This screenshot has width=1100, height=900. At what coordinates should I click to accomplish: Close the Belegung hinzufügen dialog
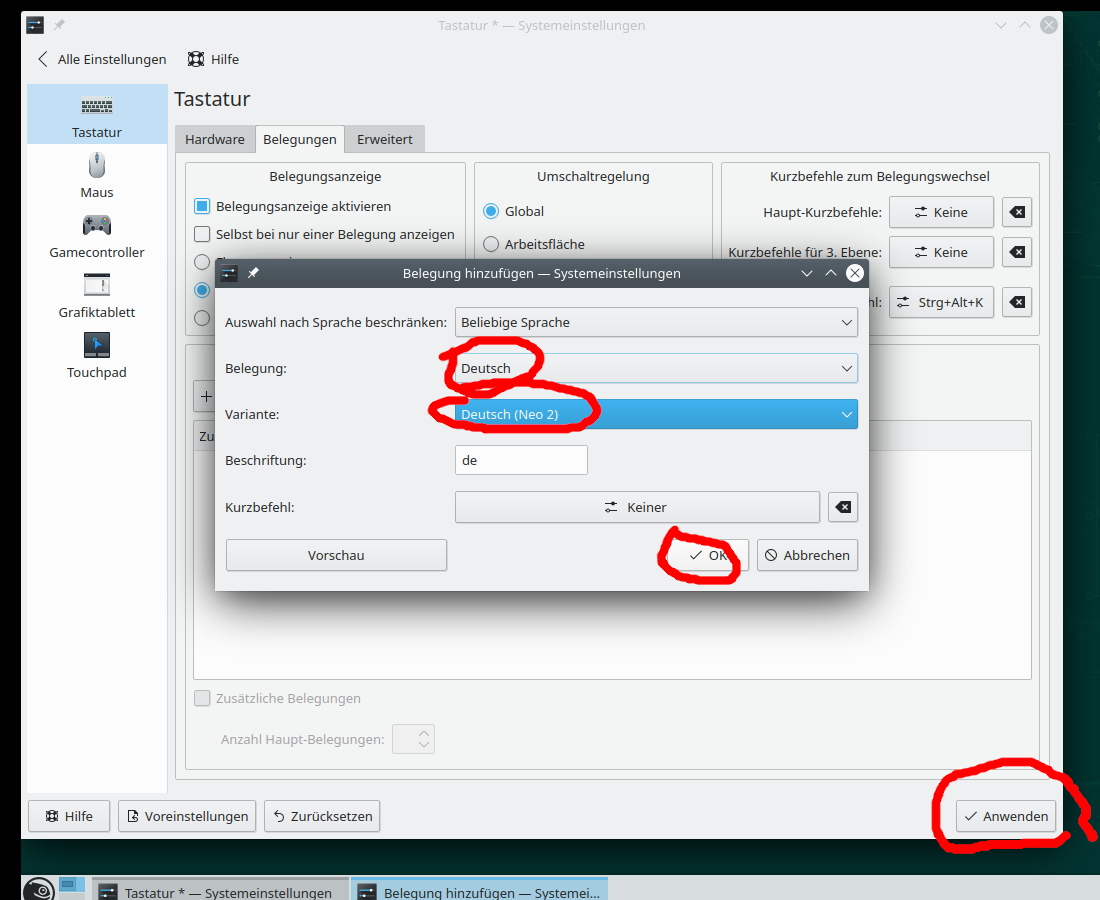click(x=854, y=273)
